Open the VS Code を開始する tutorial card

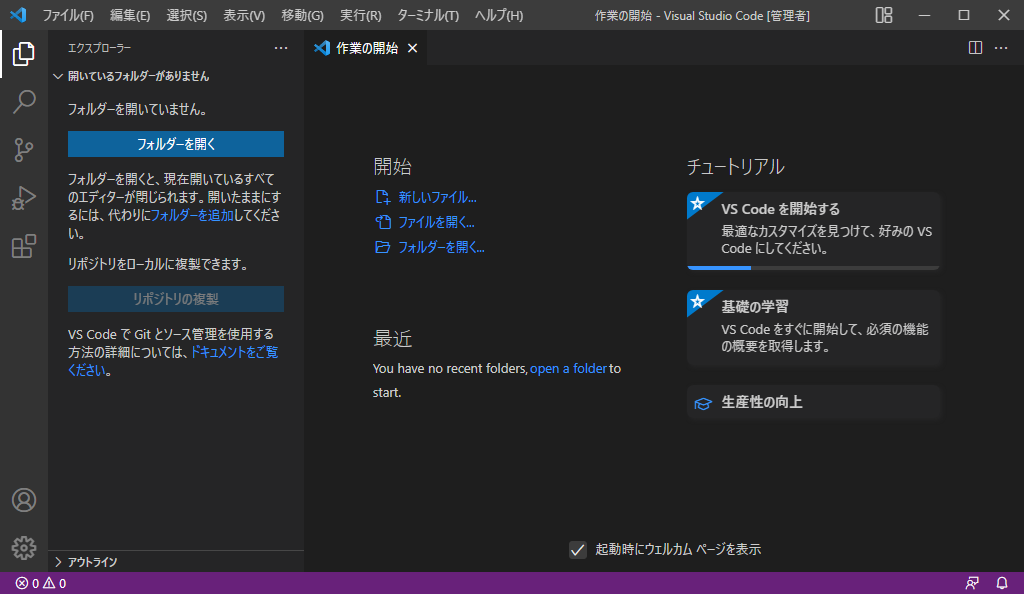pyautogui.click(x=813, y=230)
